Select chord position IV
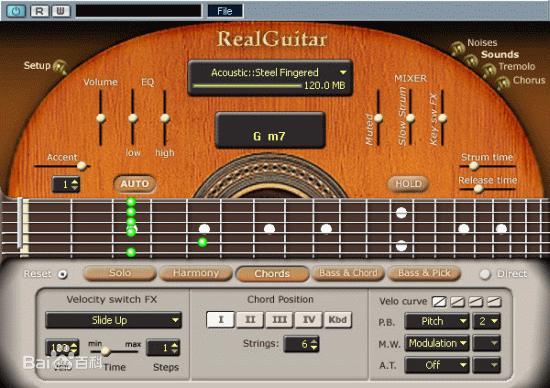Viewport: 550px width, 388px height. pos(309,320)
